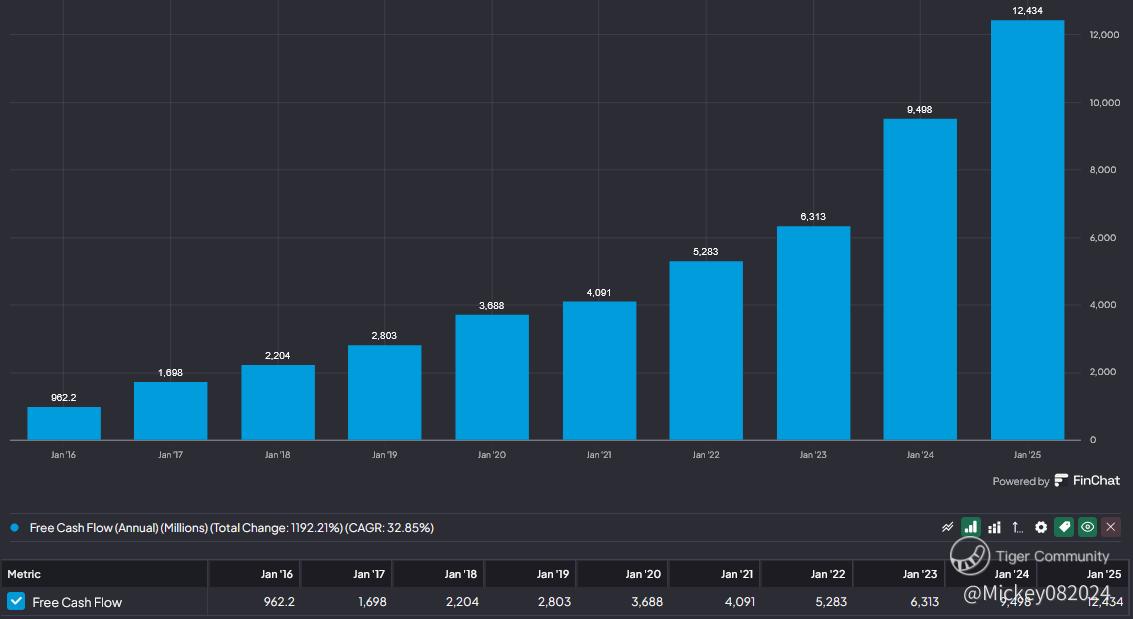Image resolution: width=1133 pixels, height=619 pixels.
Task: Hide series using the eye icon
Action: (x=1087, y=527)
